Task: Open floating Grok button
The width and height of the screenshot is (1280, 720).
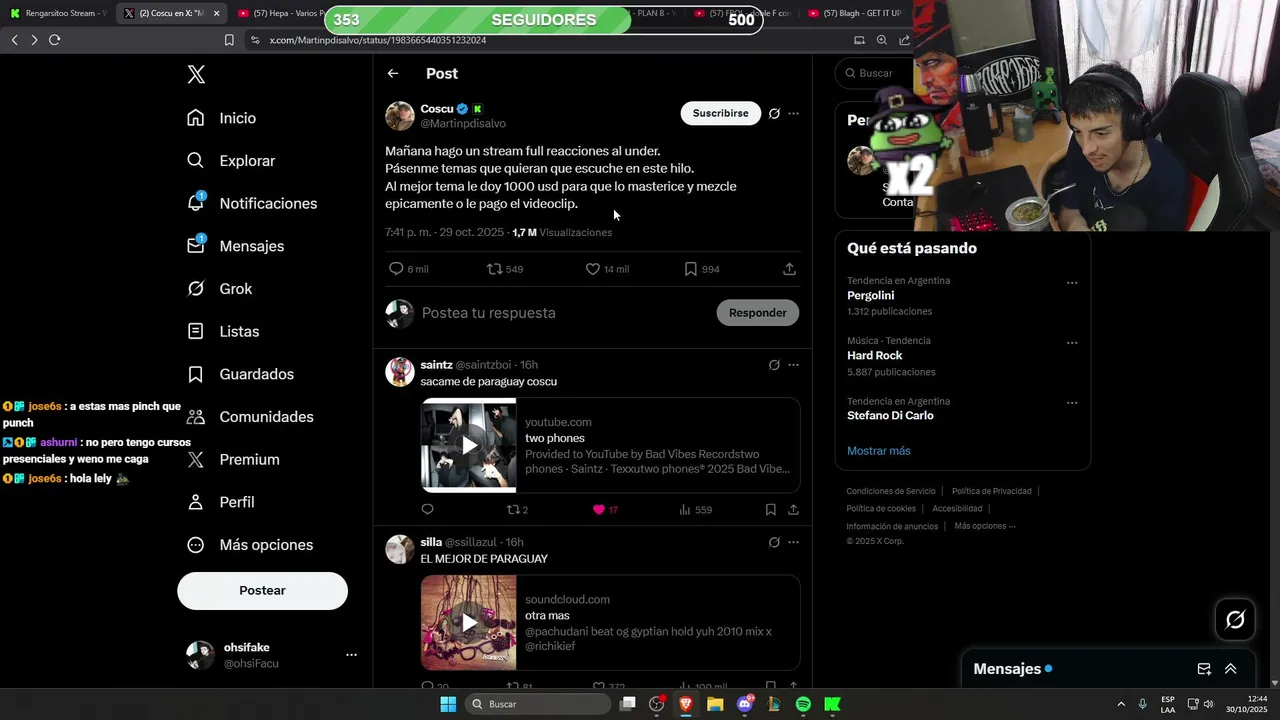Action: point(1235,620)
